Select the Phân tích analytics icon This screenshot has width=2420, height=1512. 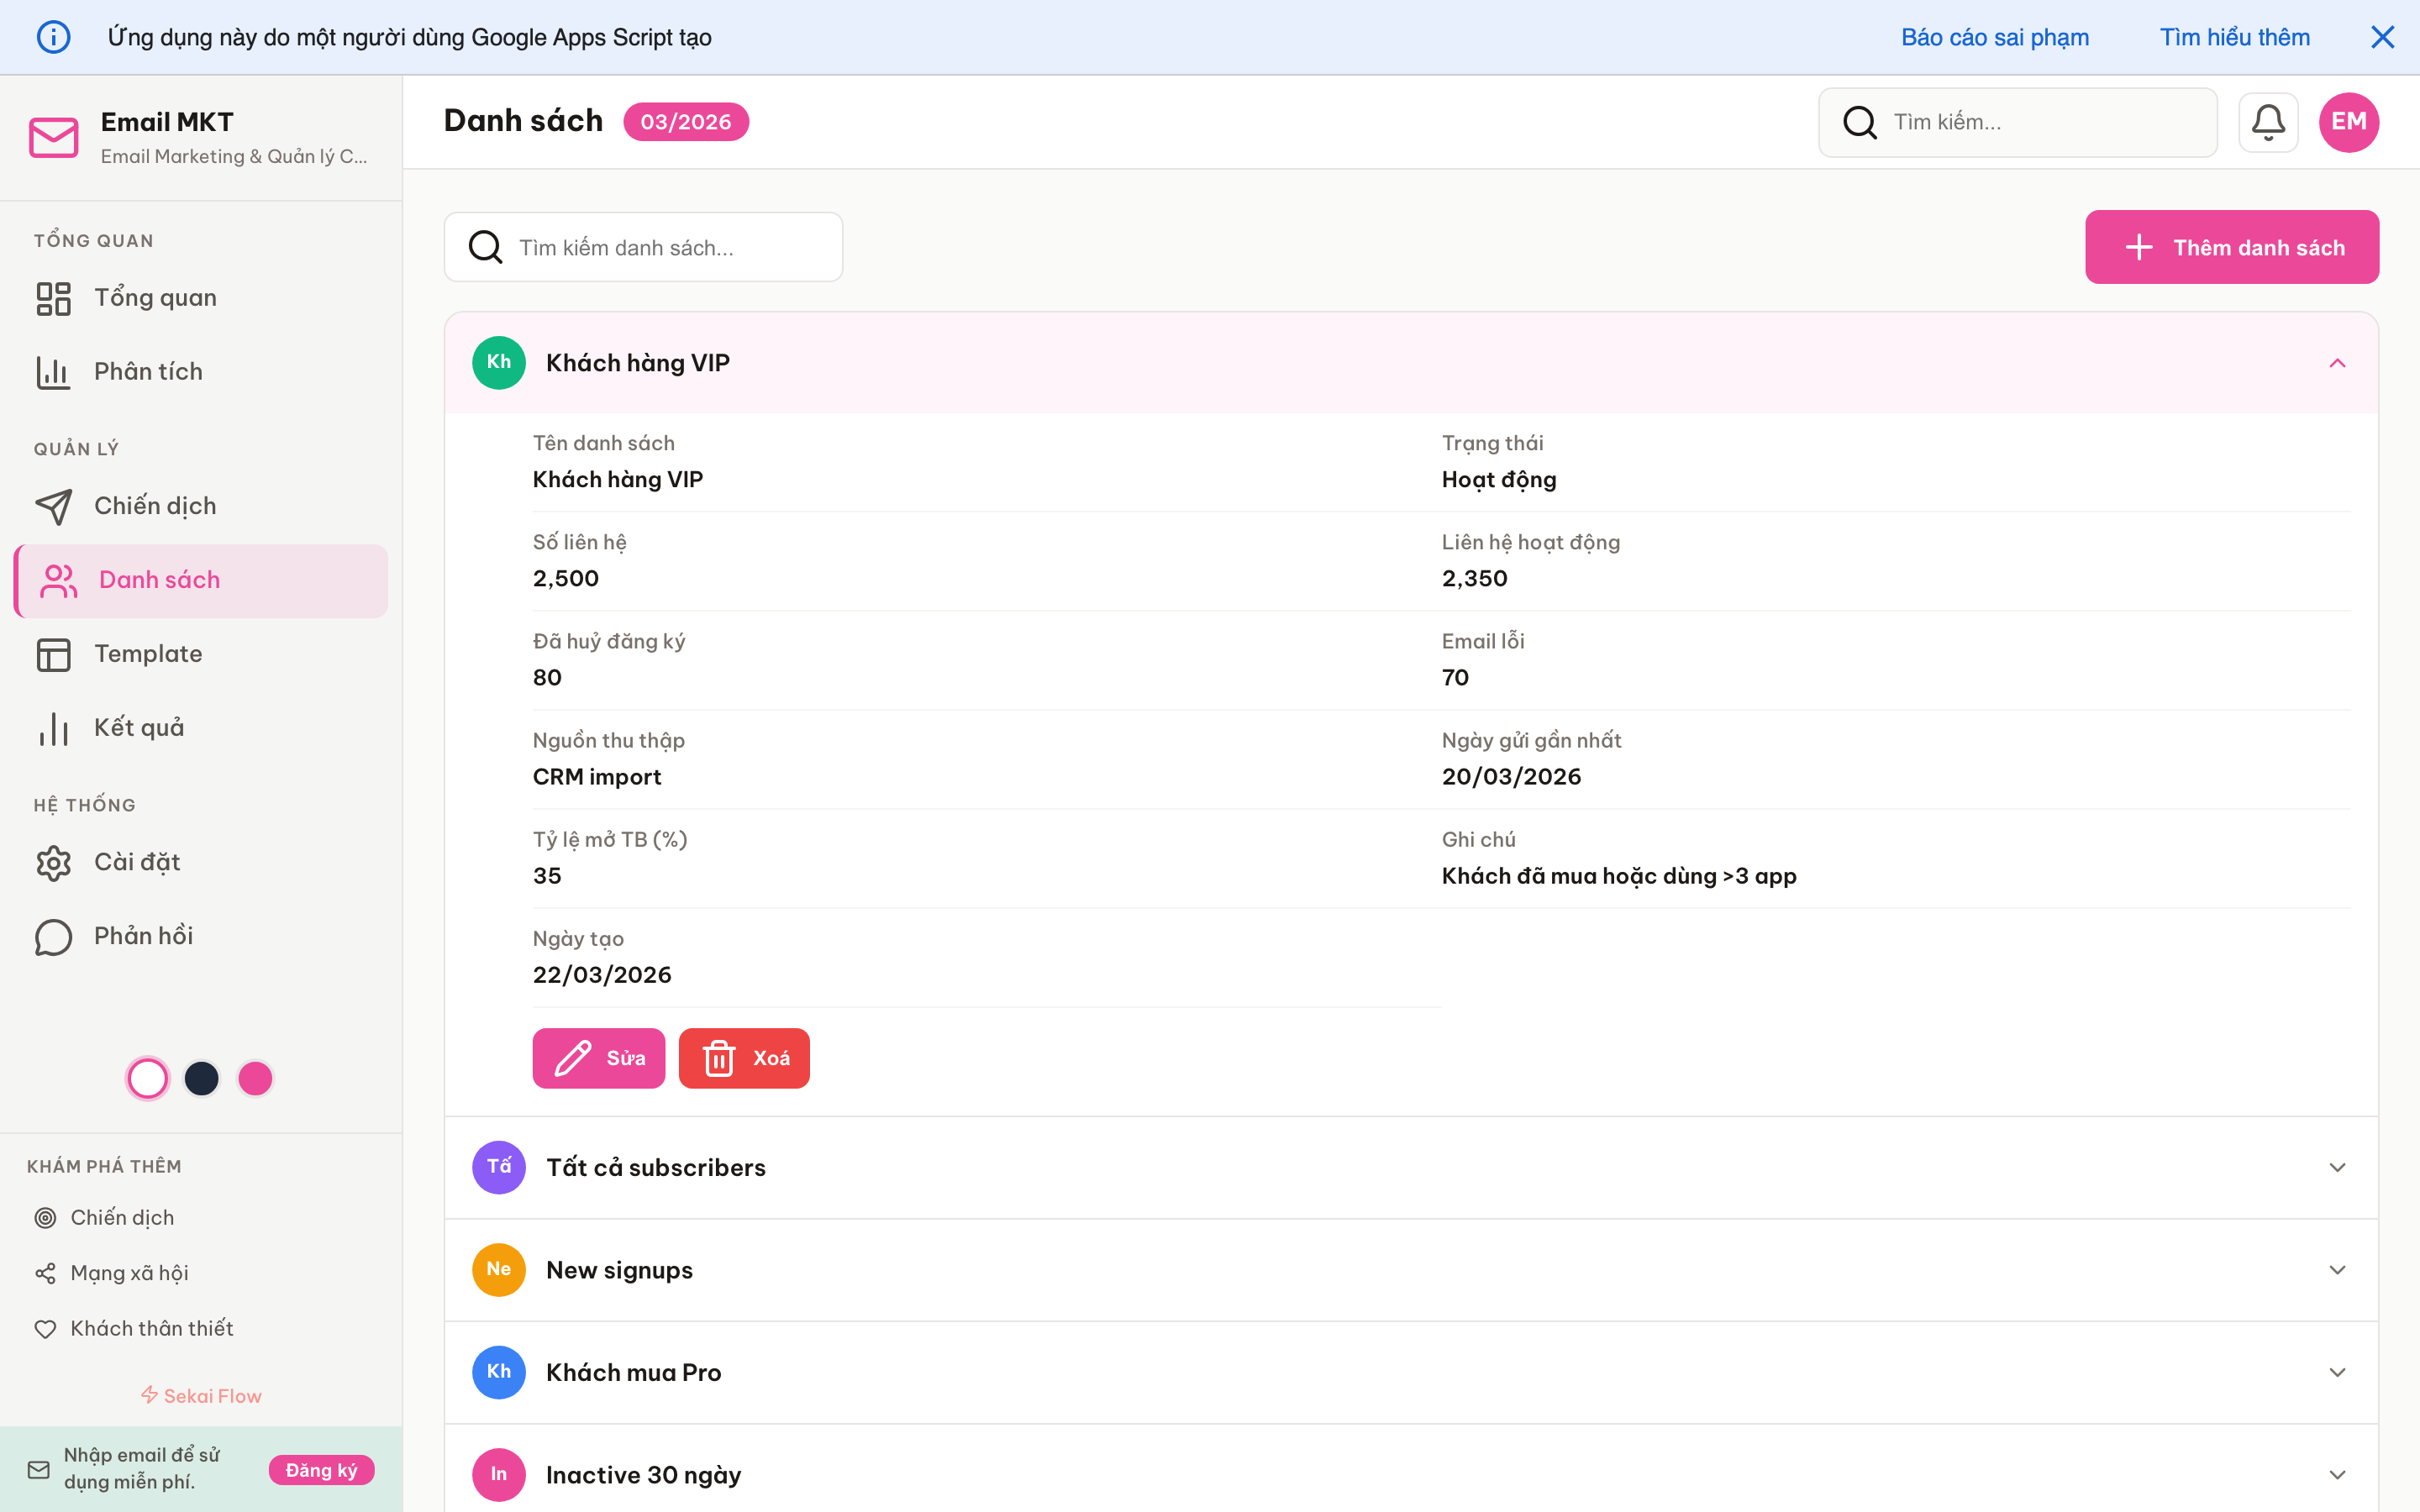(54, 371)
